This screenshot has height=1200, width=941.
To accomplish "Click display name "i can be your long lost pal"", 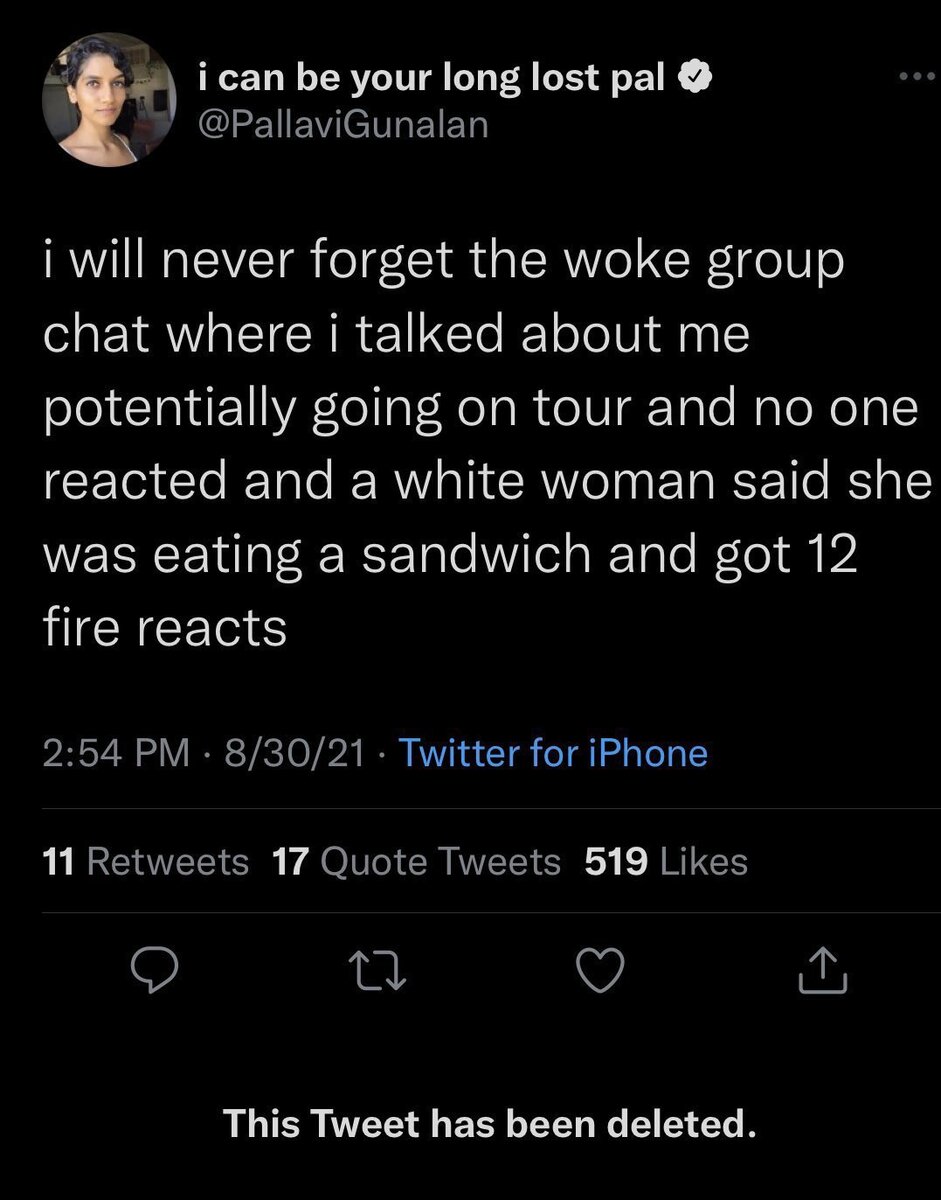I will point(432,79).
